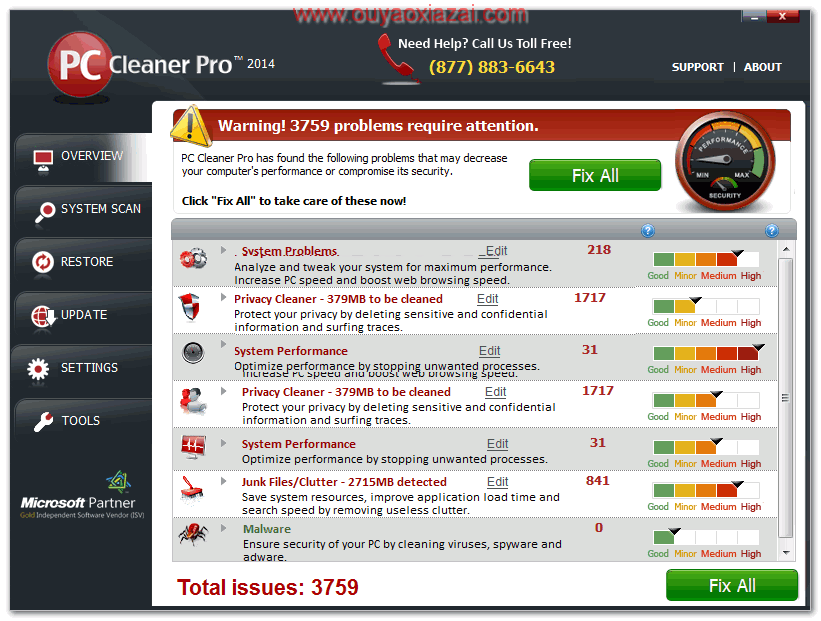Click the Privacy Cleaner shield icon

coord(190,307)
